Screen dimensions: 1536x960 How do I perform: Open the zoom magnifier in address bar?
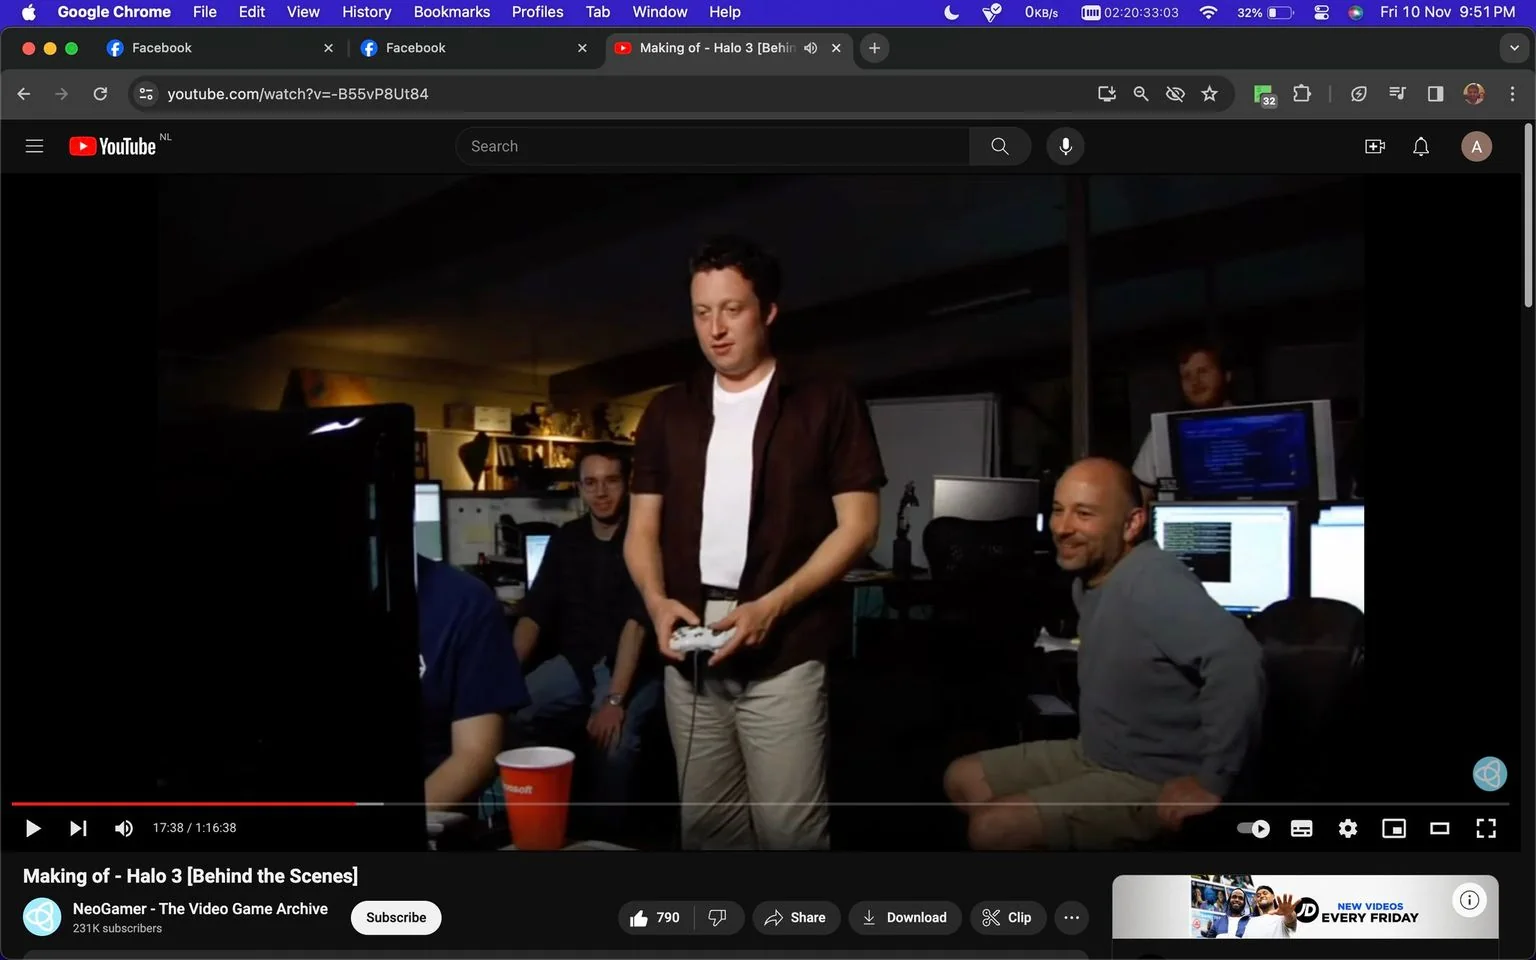click(1141, 93)
